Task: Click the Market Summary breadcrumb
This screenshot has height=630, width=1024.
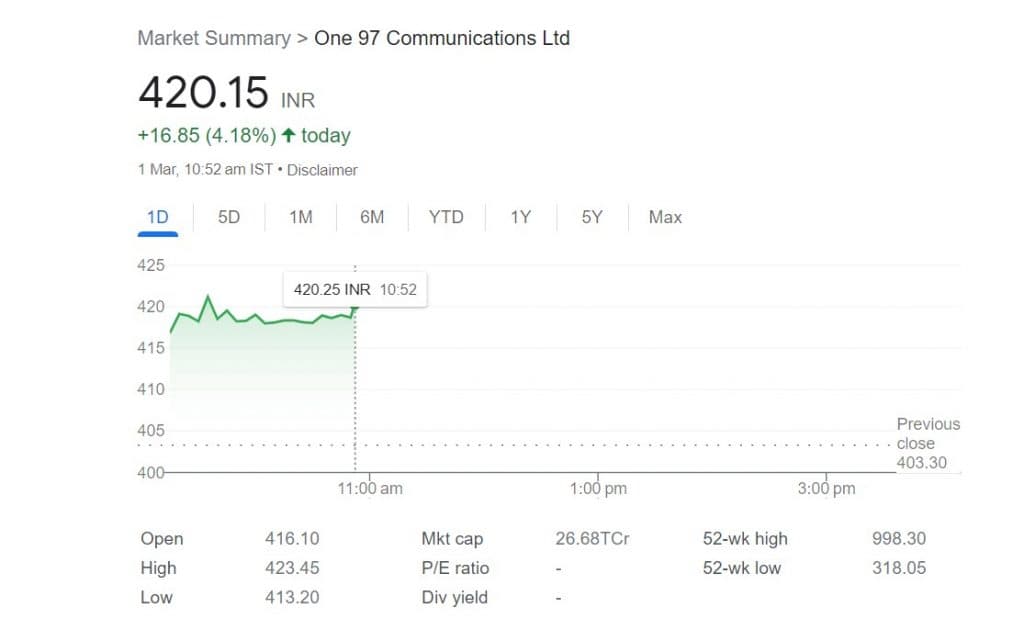Action: tap(213, 39)
